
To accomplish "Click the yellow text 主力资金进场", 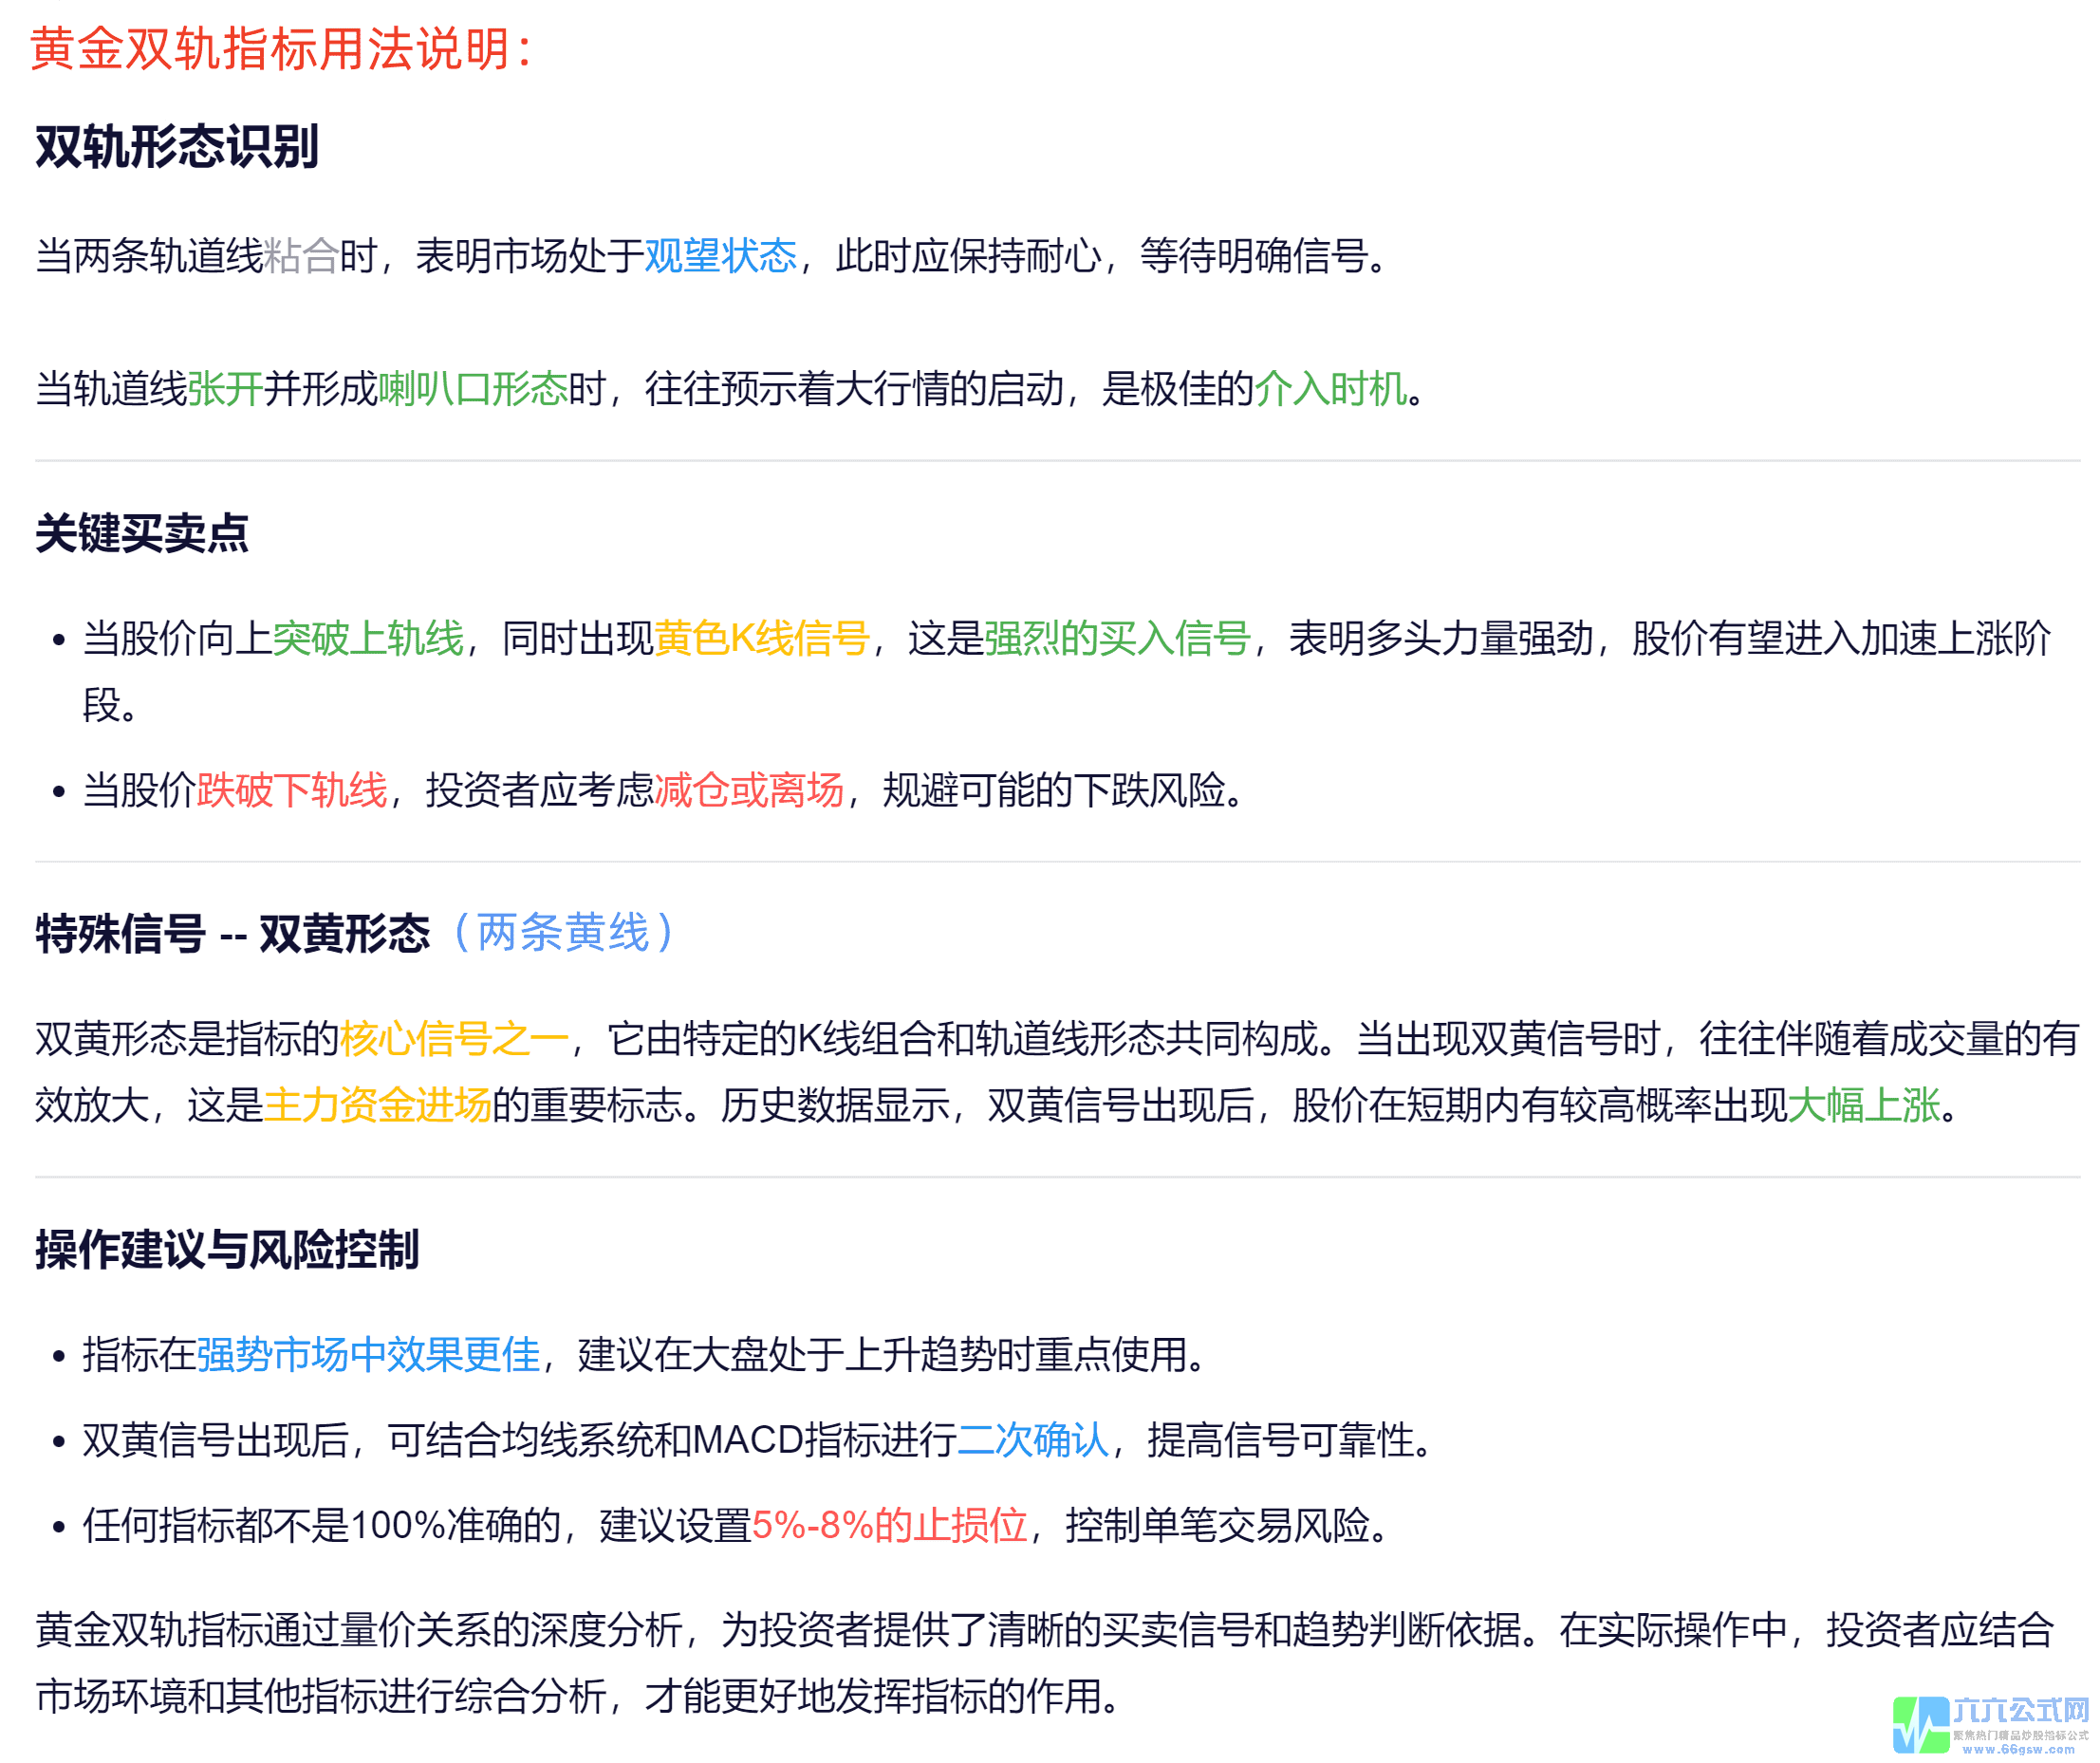I will coord(378,1105).
